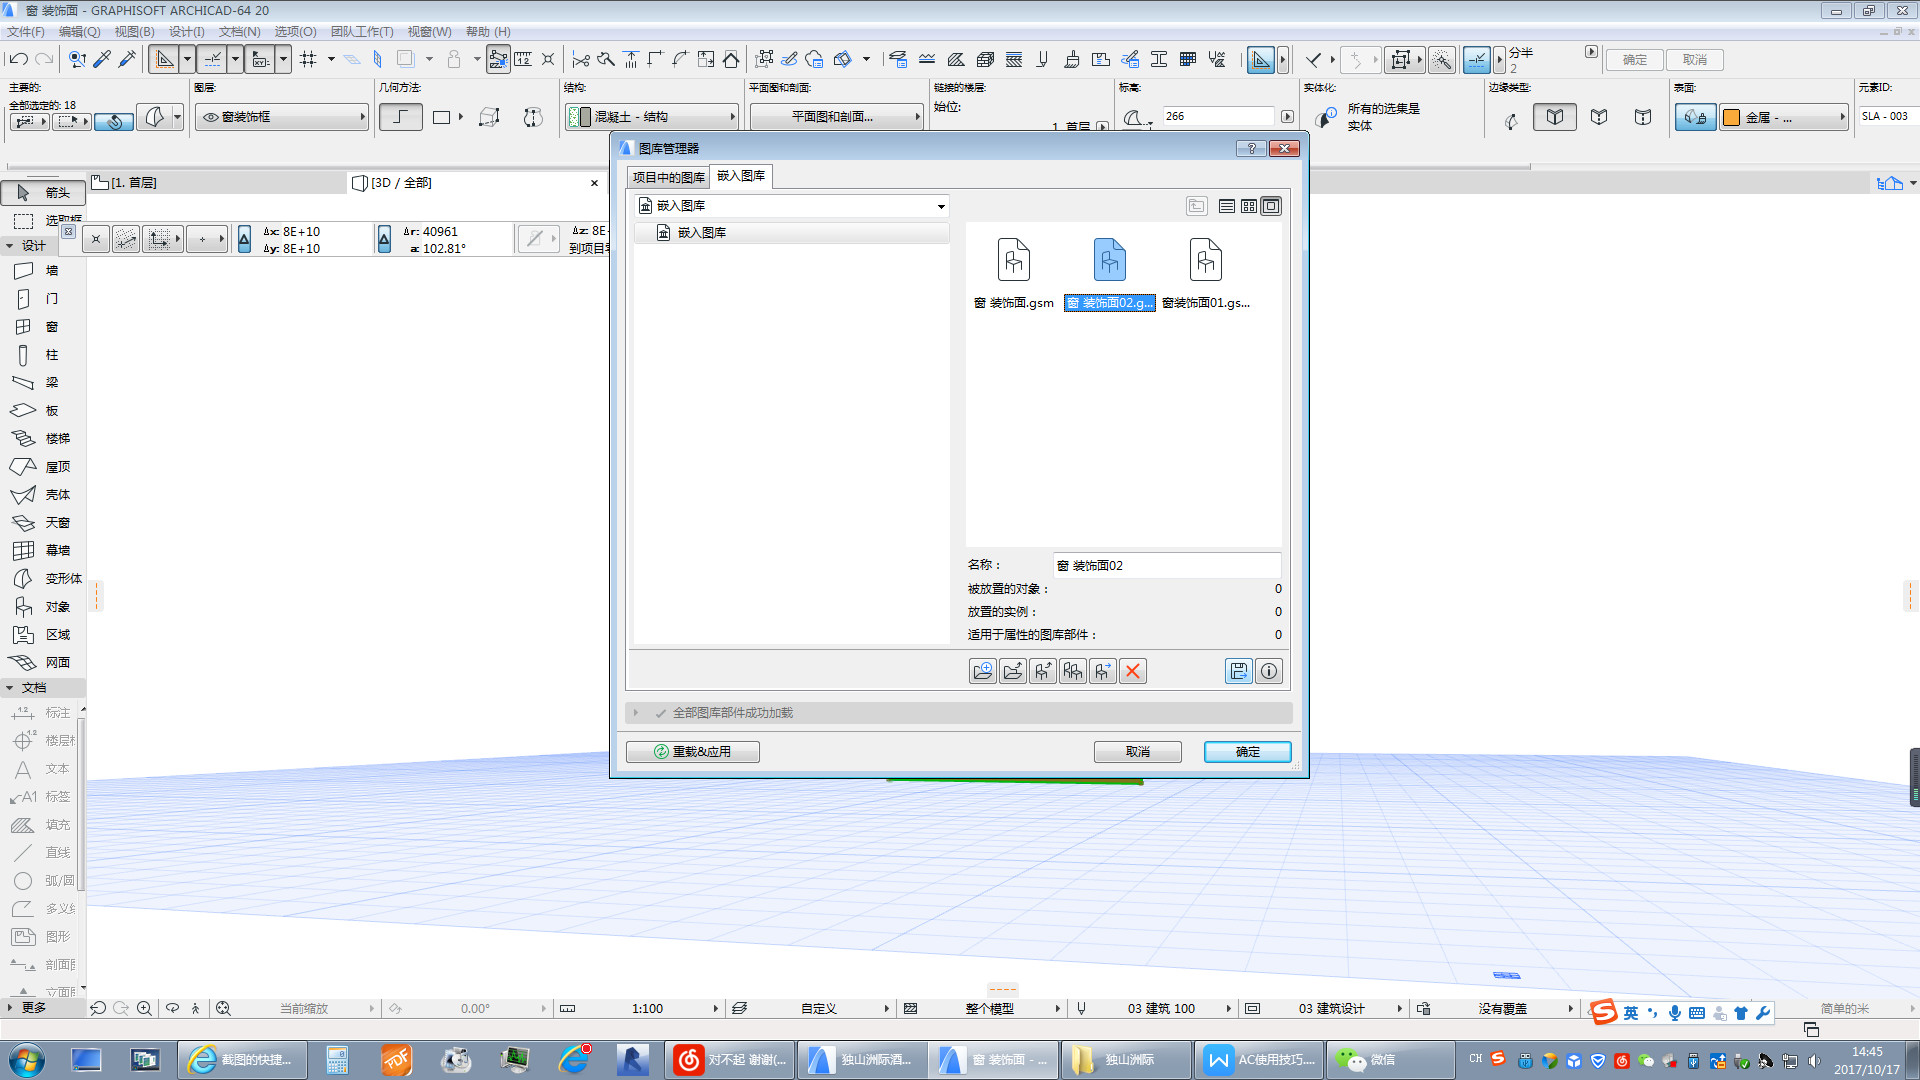
Task: Switch to small icon view in library manager
Action: [1249, 206]
